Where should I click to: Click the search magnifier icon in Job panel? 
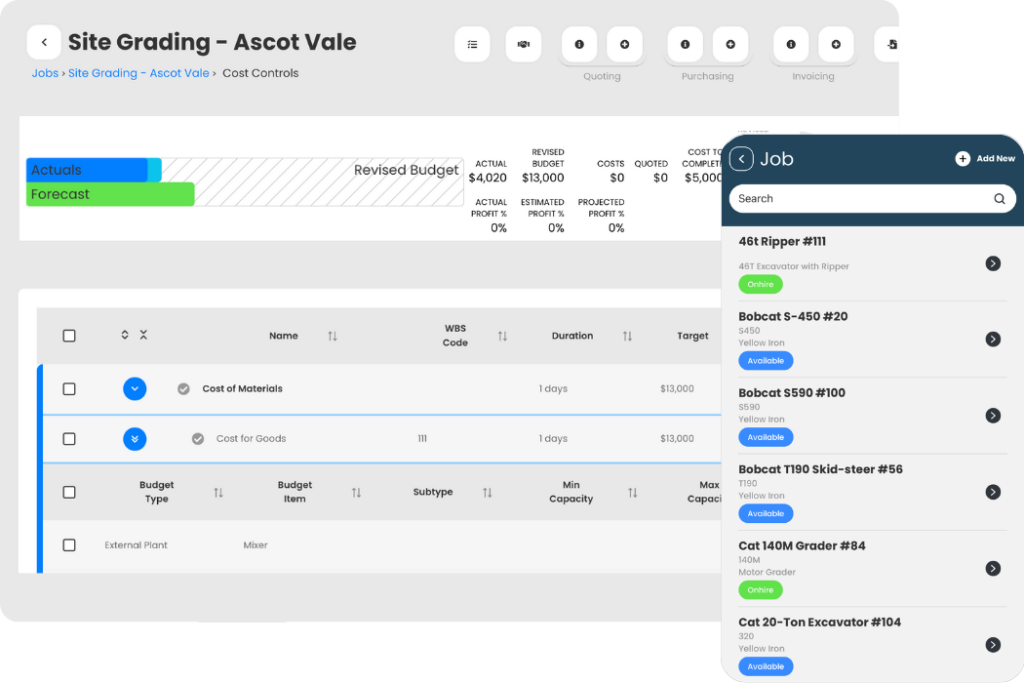(x=999, y=199)
